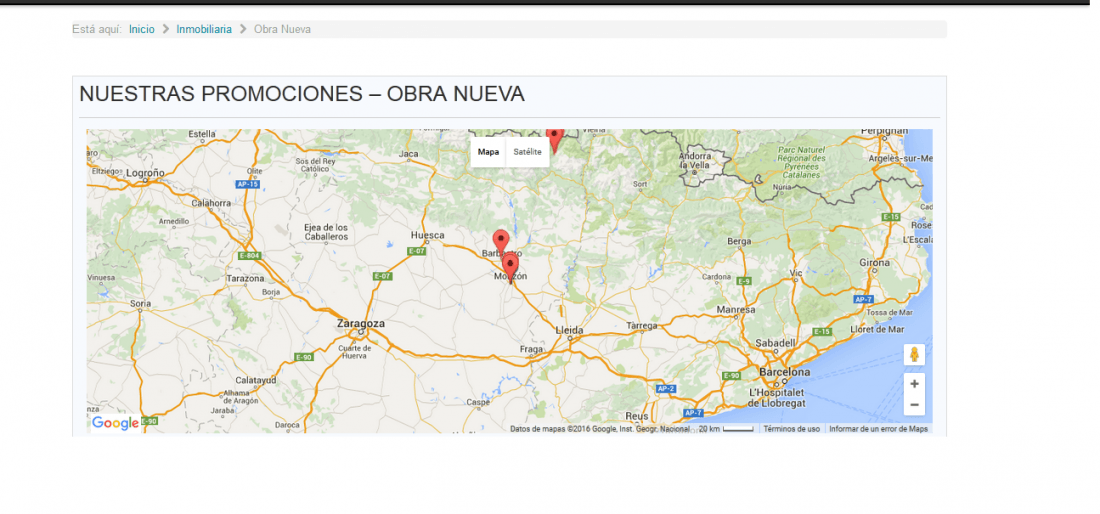Click the Nuestras Promociones – Obra Nueva heading

[x=302, y=94]
